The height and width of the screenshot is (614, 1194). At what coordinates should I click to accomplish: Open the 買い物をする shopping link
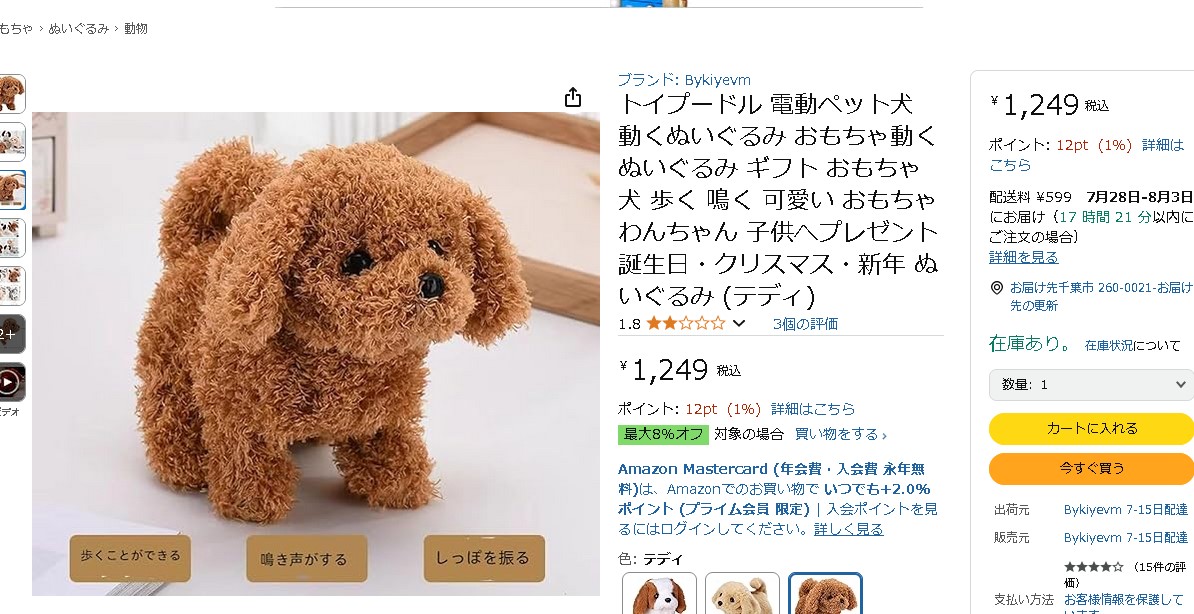point(841,434)
